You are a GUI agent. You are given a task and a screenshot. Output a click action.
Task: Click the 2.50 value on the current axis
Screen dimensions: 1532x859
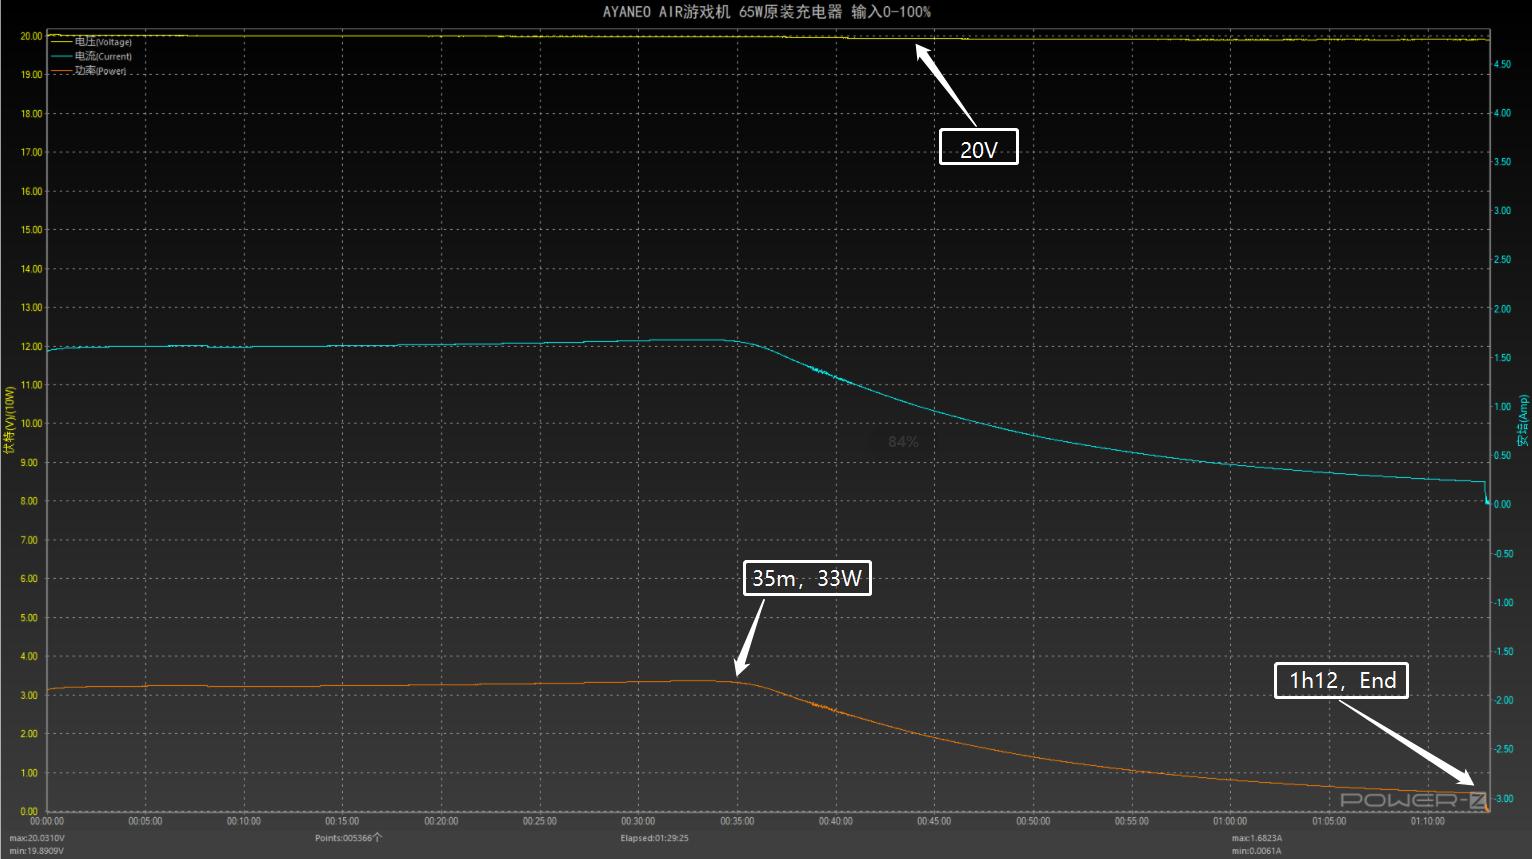coord(1502,260)
